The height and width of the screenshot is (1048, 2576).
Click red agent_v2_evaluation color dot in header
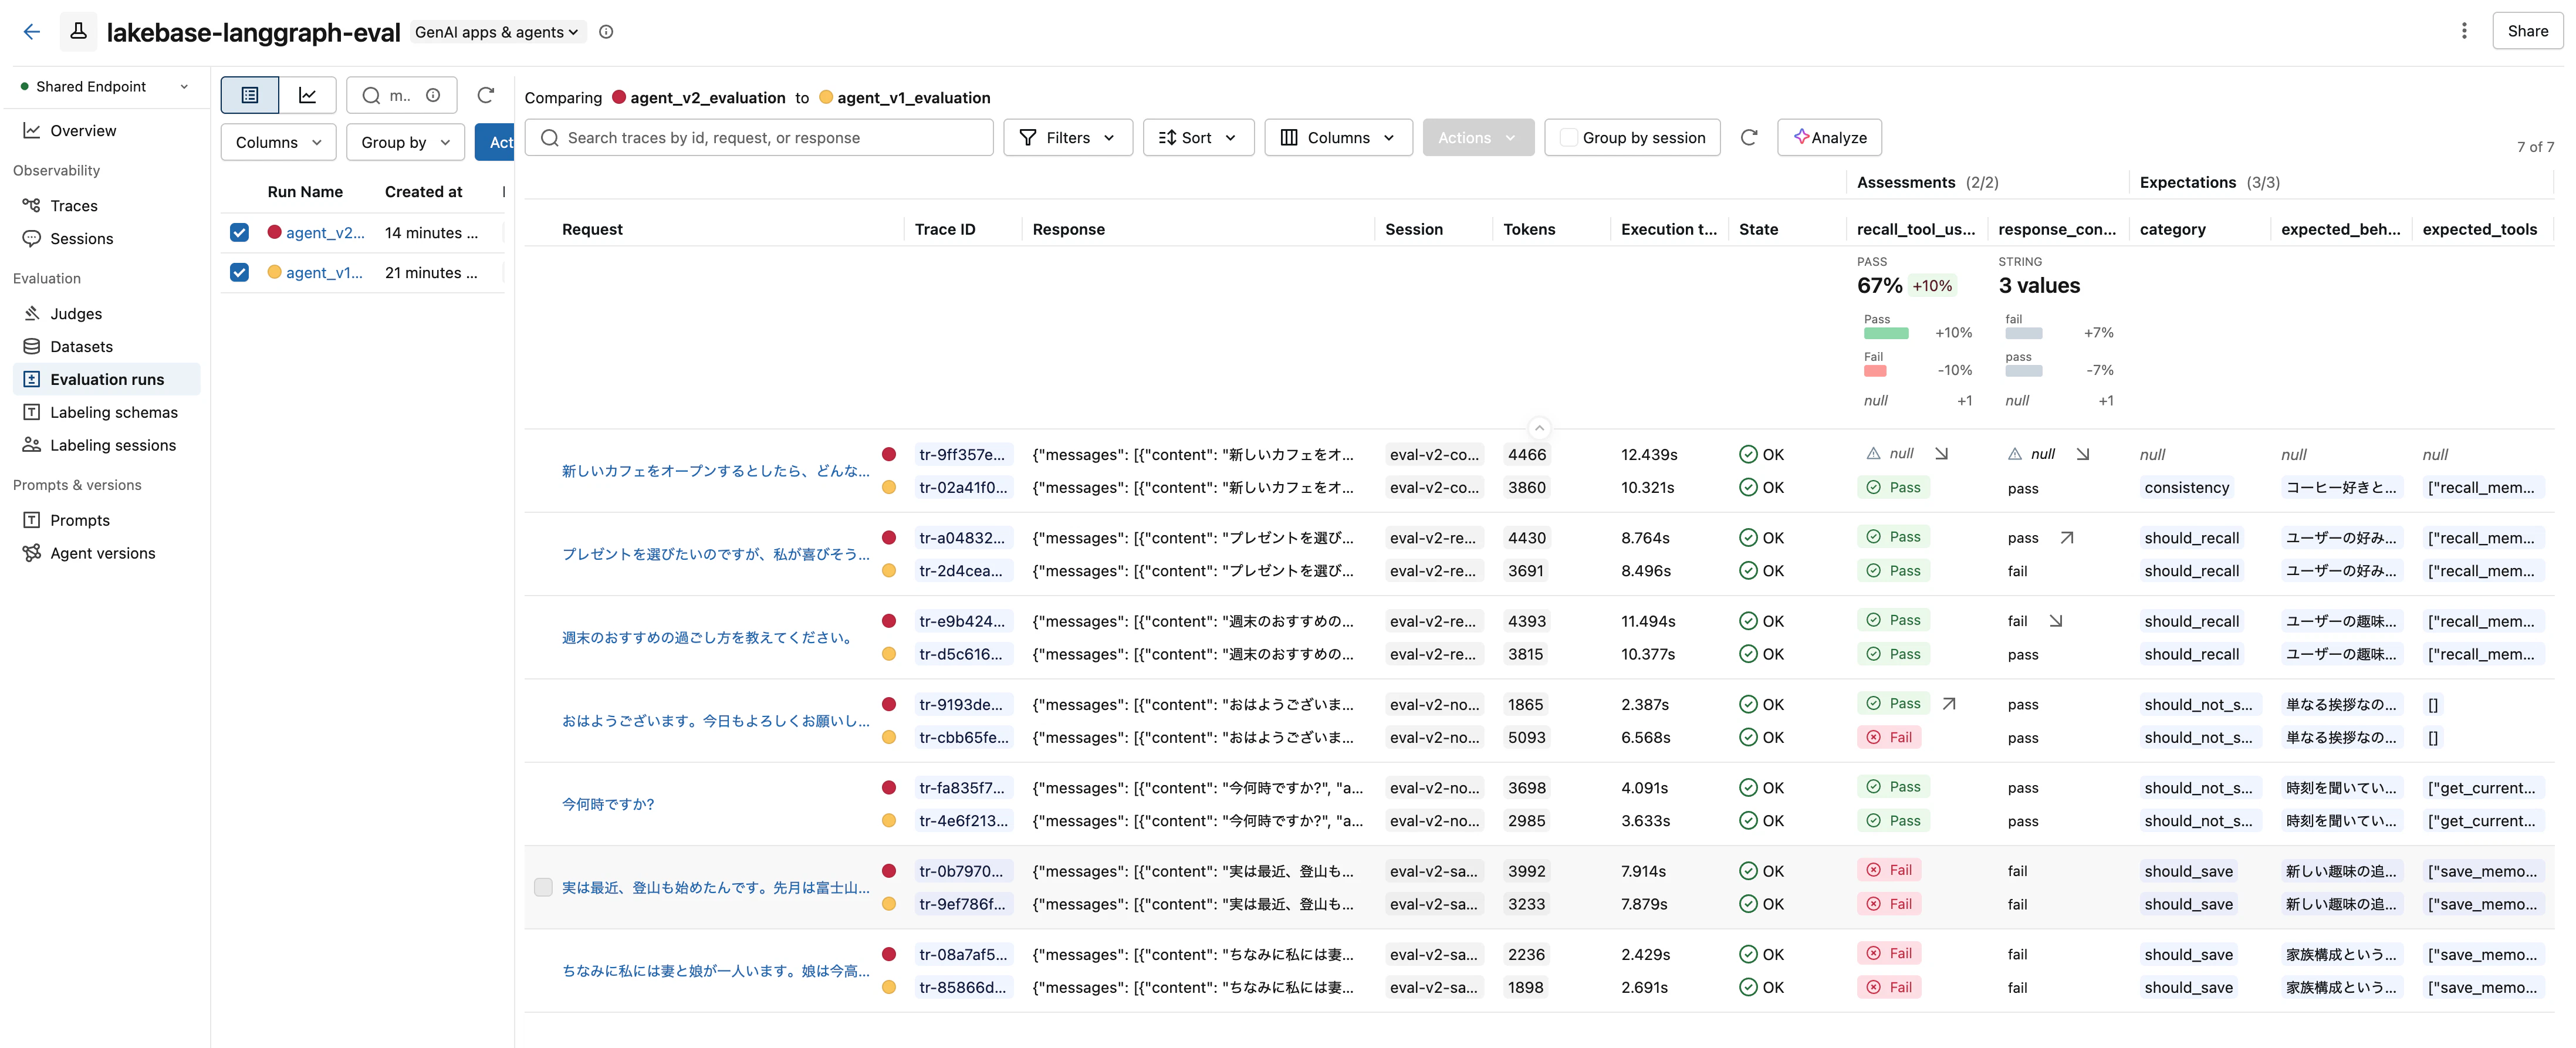pyautogui.click(x=619, y=97)
